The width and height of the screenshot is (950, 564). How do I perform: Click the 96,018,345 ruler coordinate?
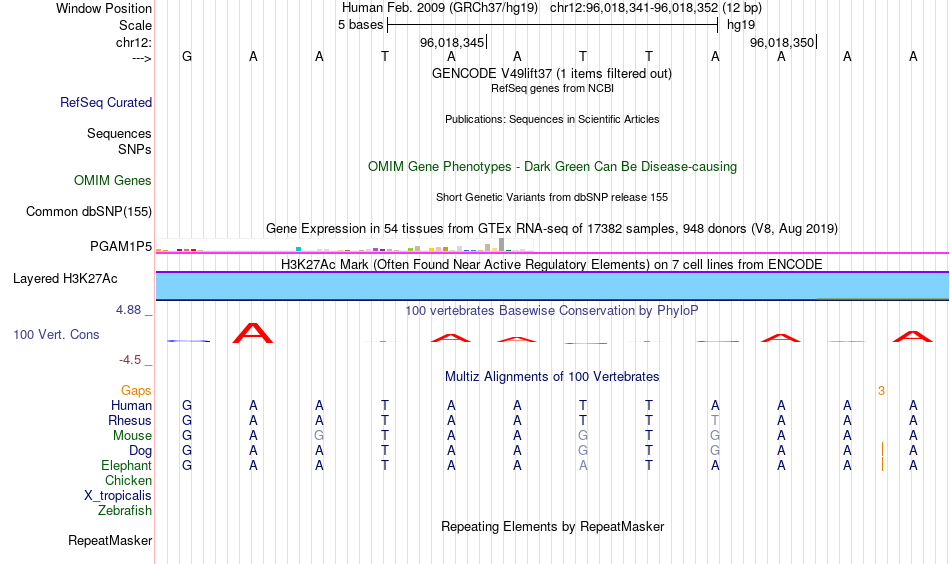452,42
